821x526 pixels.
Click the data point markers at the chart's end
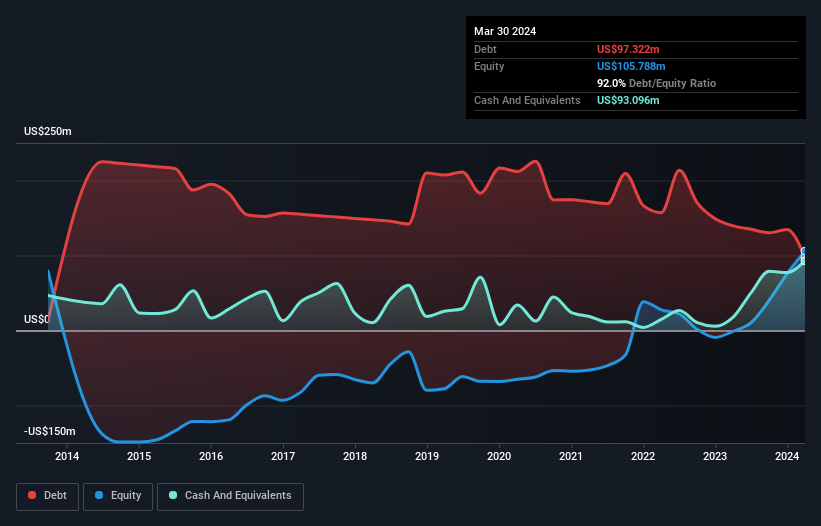pyautogui.click(x=804, y=256)
